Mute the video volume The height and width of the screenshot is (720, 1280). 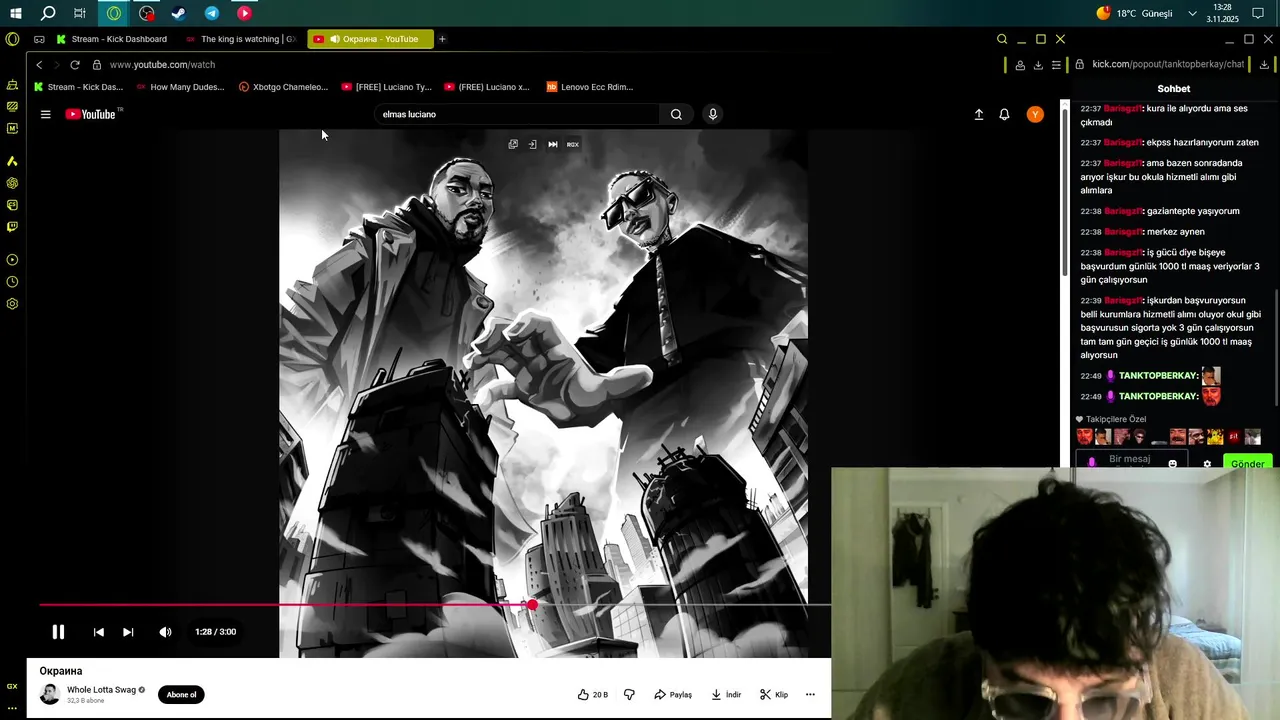166,632
